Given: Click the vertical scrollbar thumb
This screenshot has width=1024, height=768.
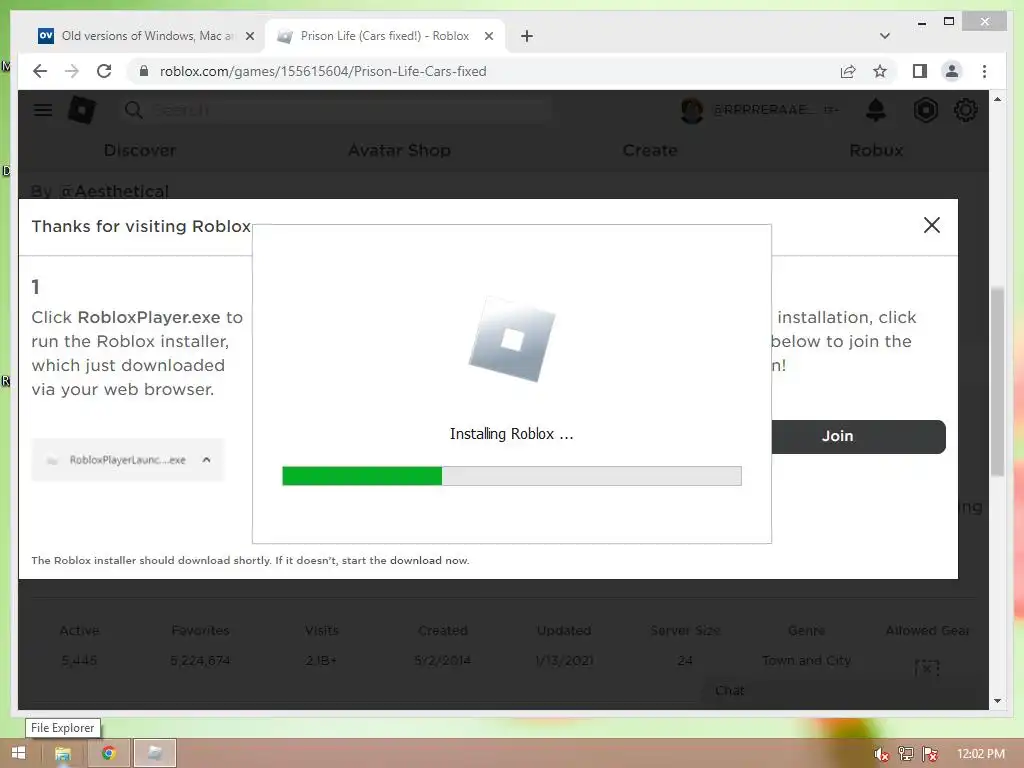Looking at the screenshot, I should pyautogui.click(x=997, y=382).
